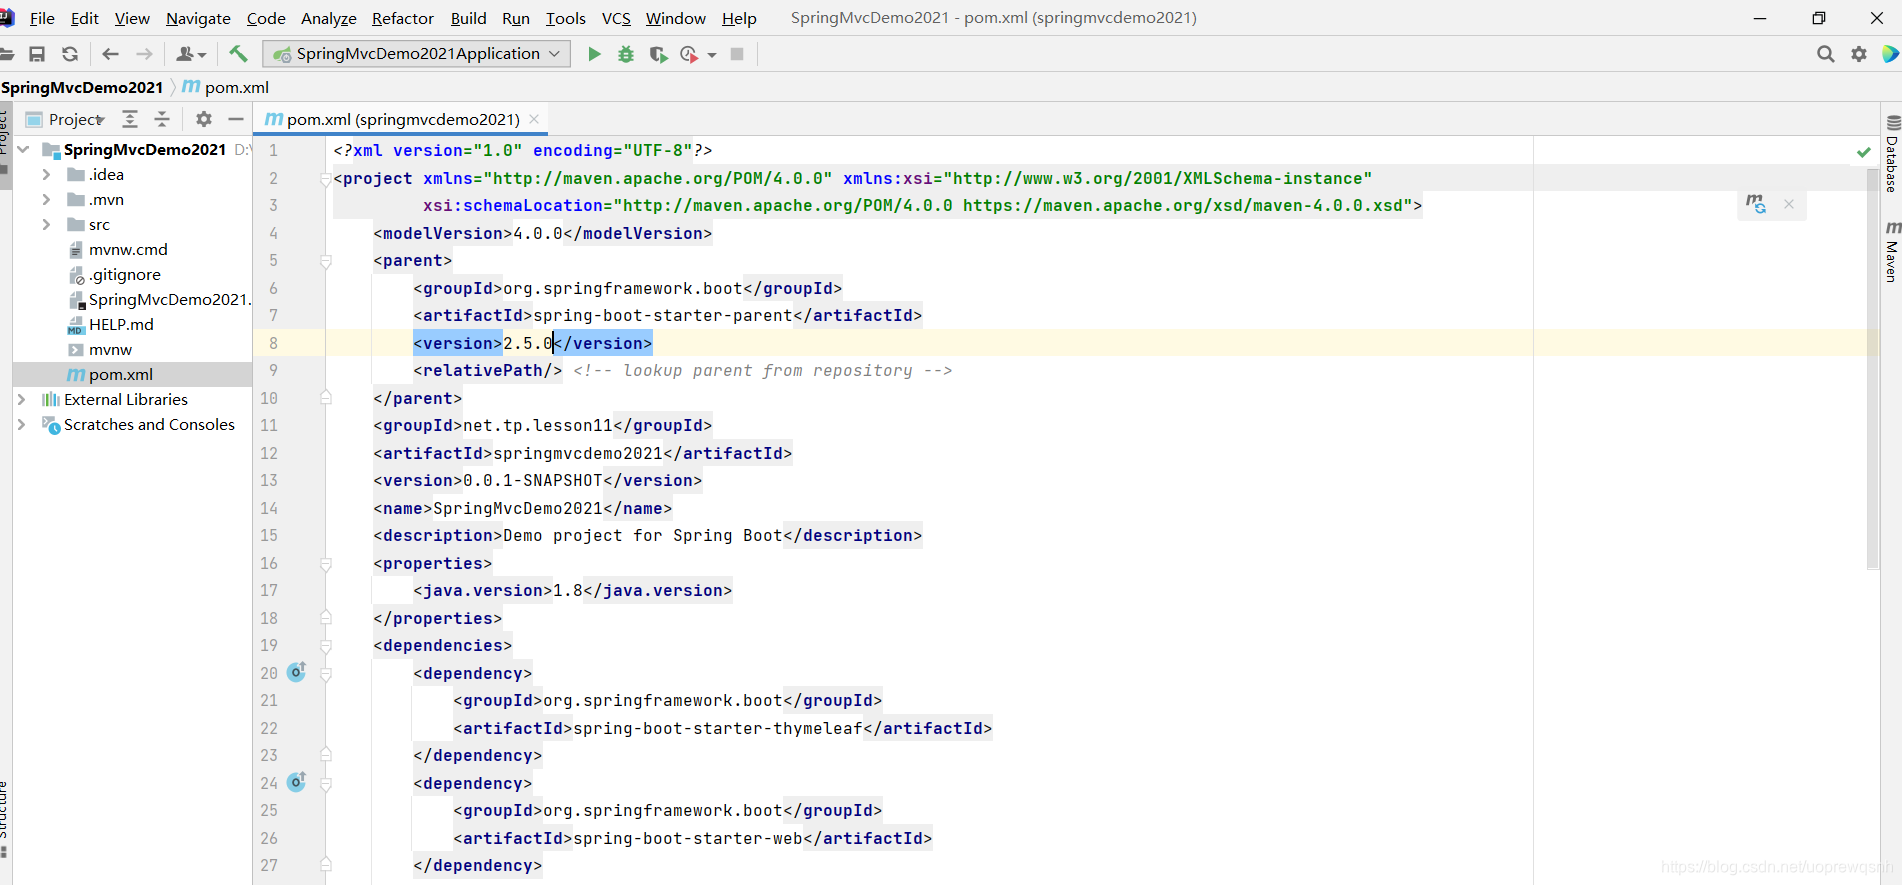
Task: Select pom.xml in the project tree
Action: click(121, 375)
